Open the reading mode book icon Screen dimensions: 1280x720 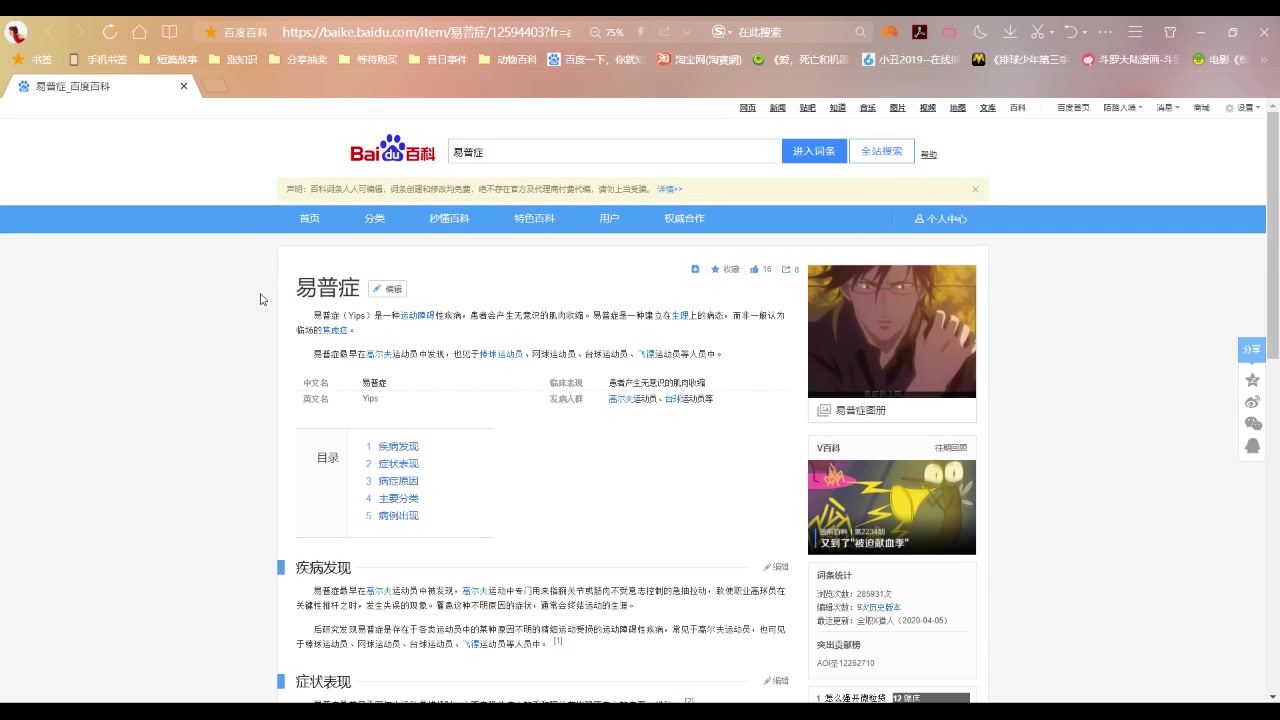170,32
